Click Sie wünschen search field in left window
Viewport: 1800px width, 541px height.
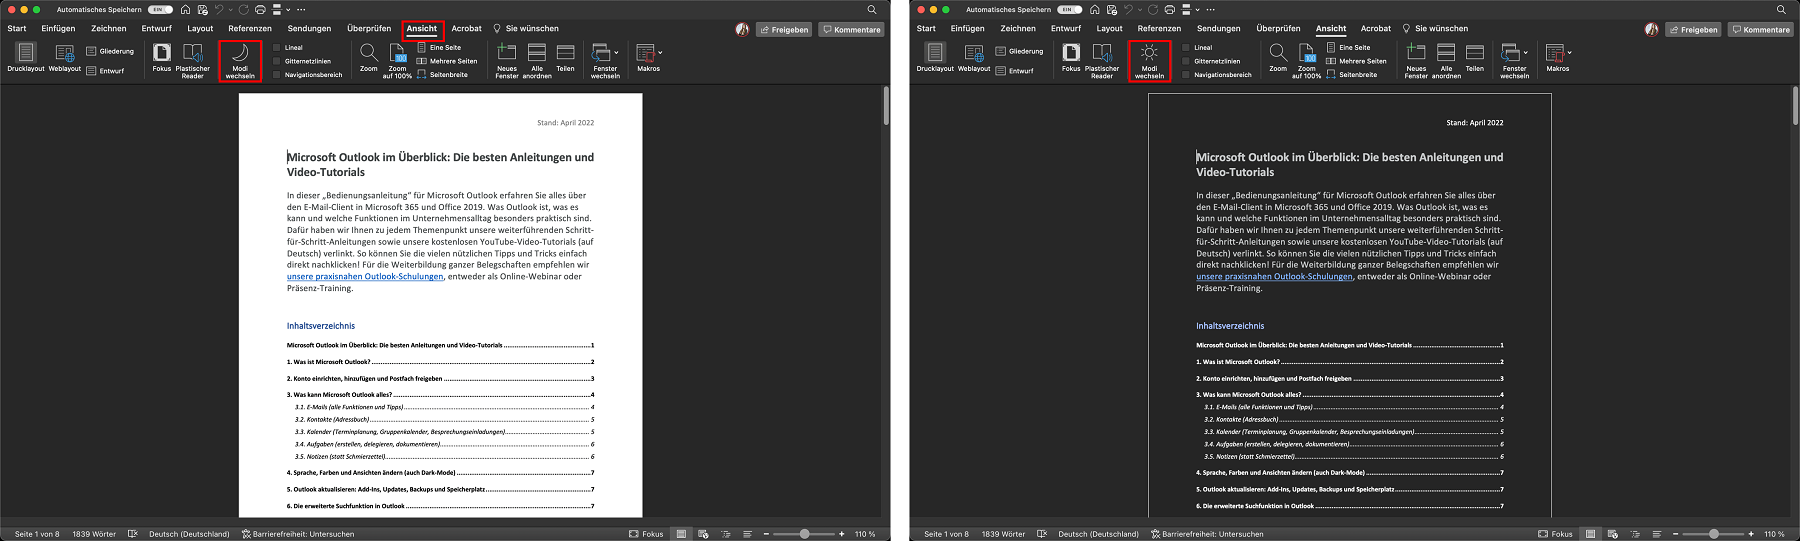click(x=526, y=29)
